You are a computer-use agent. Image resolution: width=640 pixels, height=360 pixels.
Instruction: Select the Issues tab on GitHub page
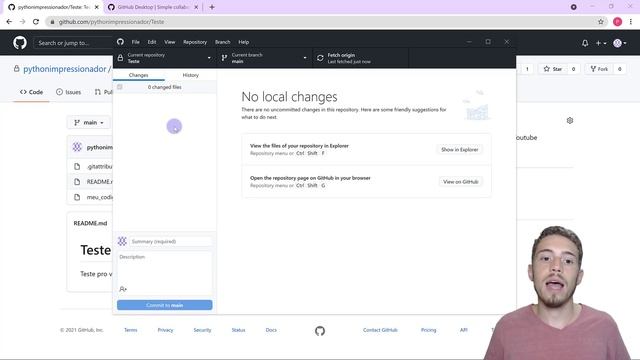pos(68,92)
